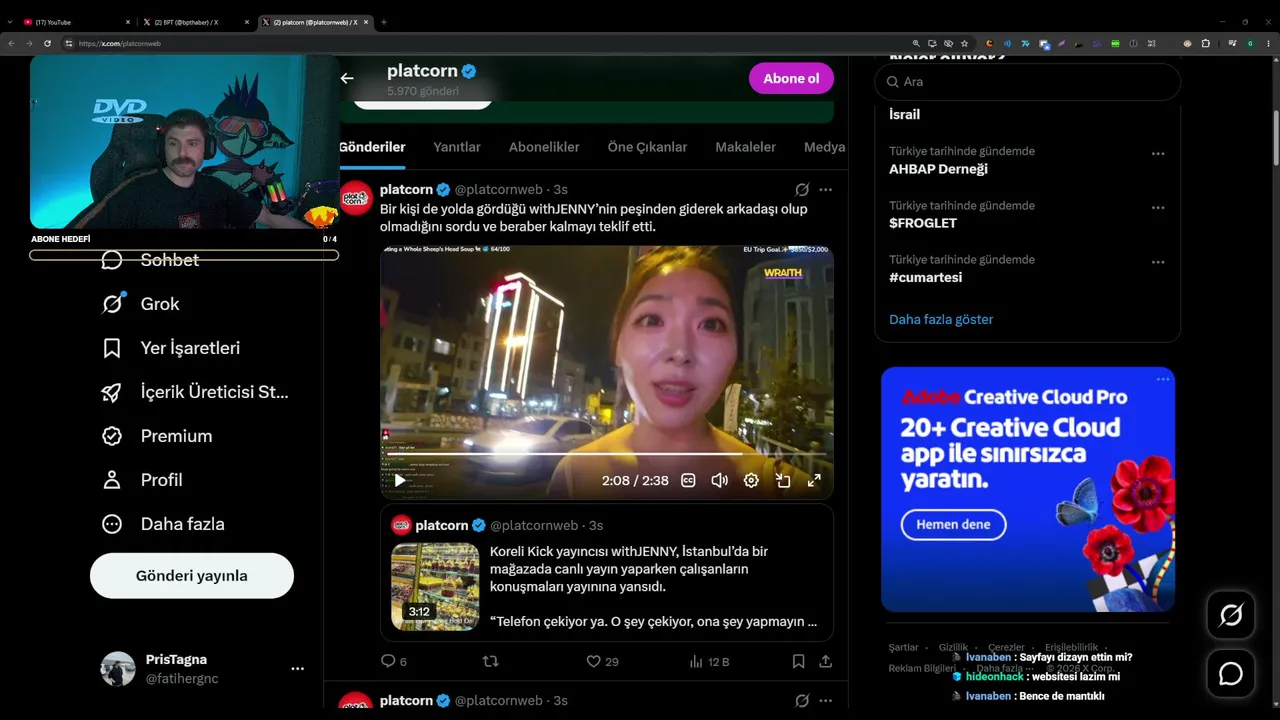The image size is (1280, 720).
Task: Switch the video to fullscreen
Action: coord(814,480)
